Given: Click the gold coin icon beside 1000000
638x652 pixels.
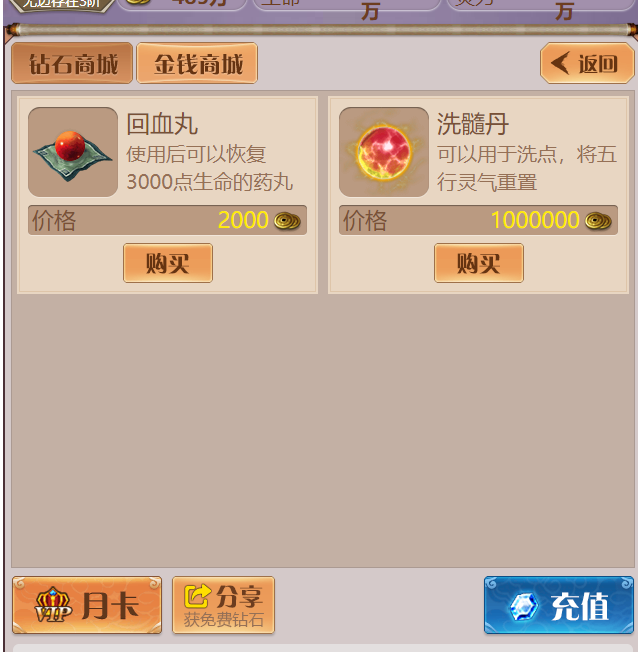Looking at the screenshot, I should 598,220.
